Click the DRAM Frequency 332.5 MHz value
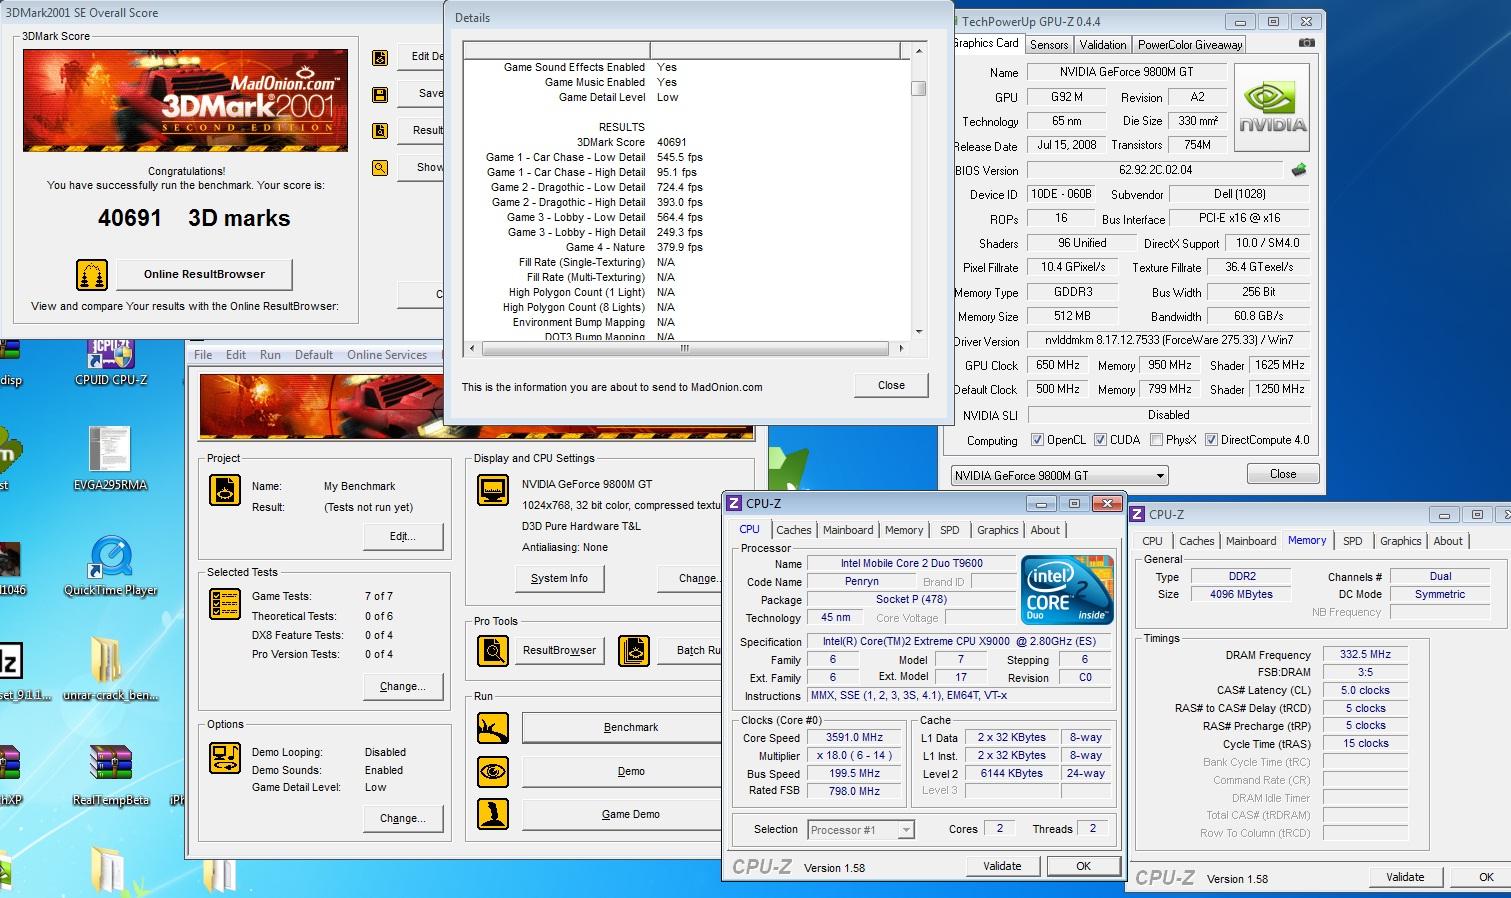The image size is (1511, 898). click(x=1366, y=654)
